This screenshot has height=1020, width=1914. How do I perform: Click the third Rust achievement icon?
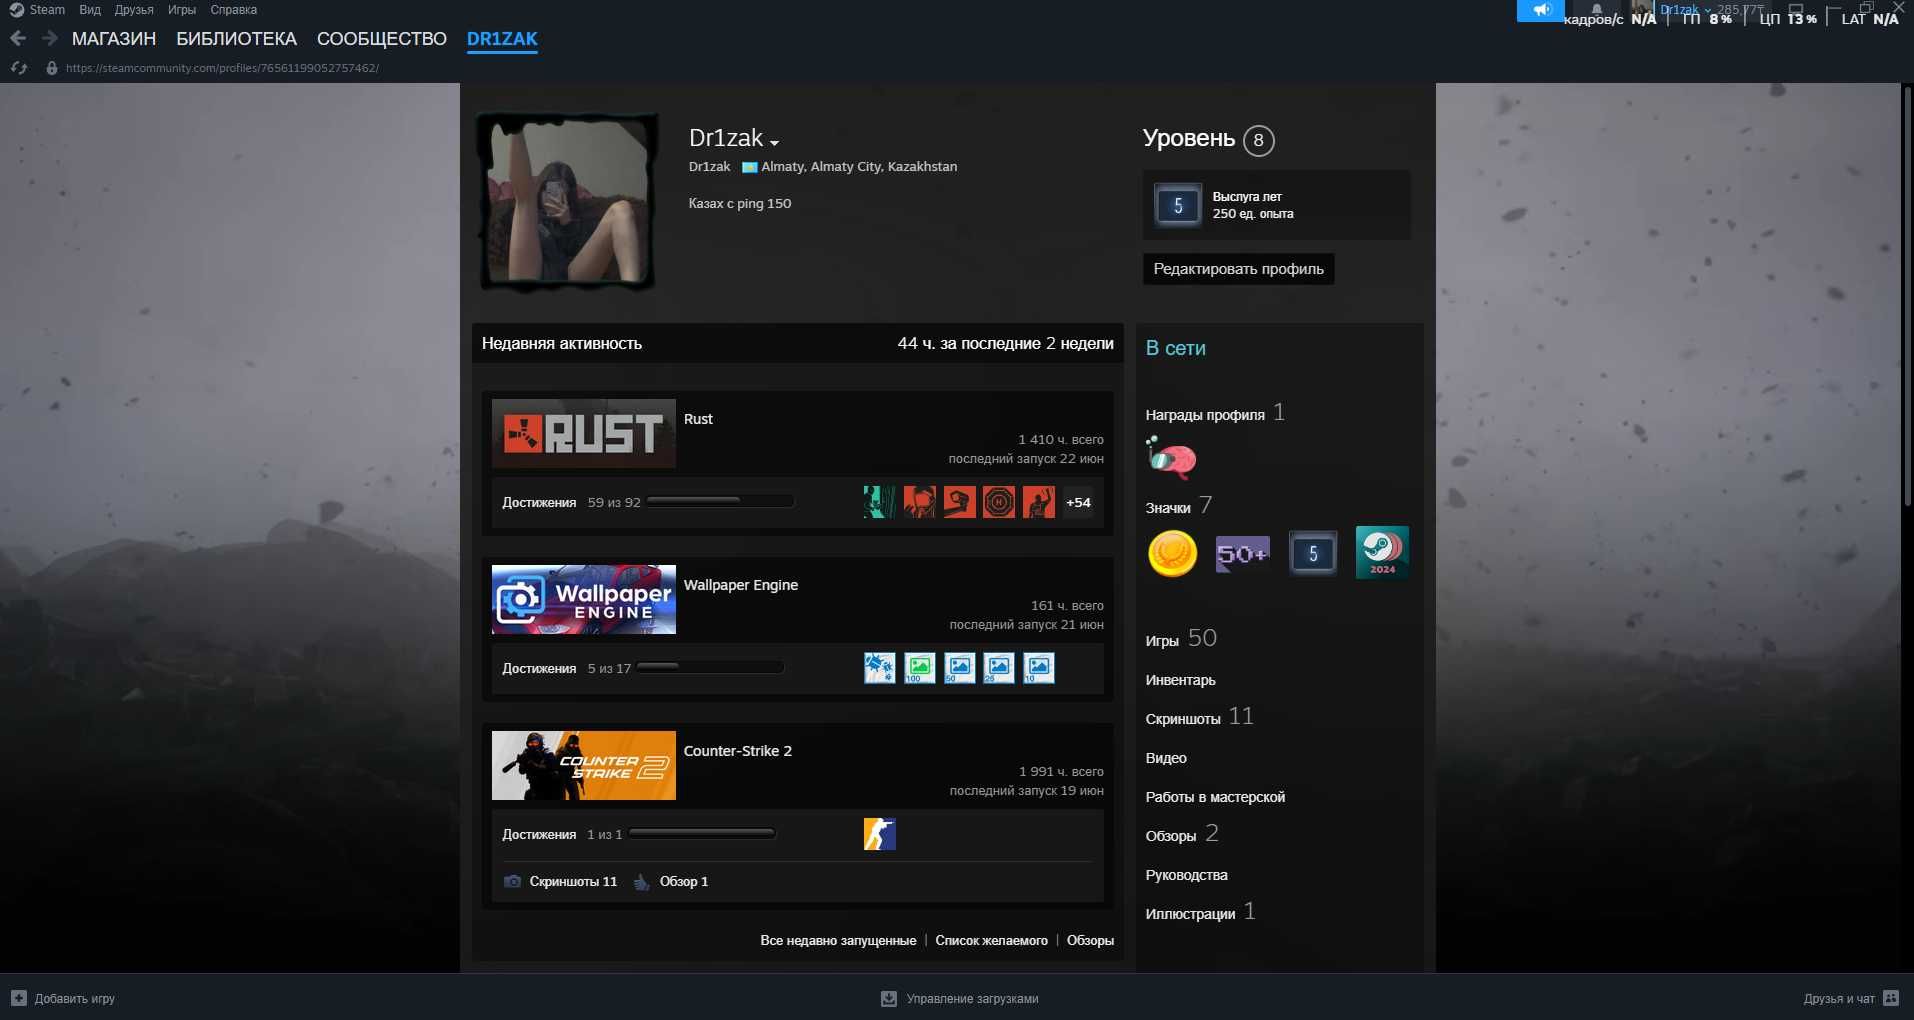pyautogui.click(x=959, y=502)
